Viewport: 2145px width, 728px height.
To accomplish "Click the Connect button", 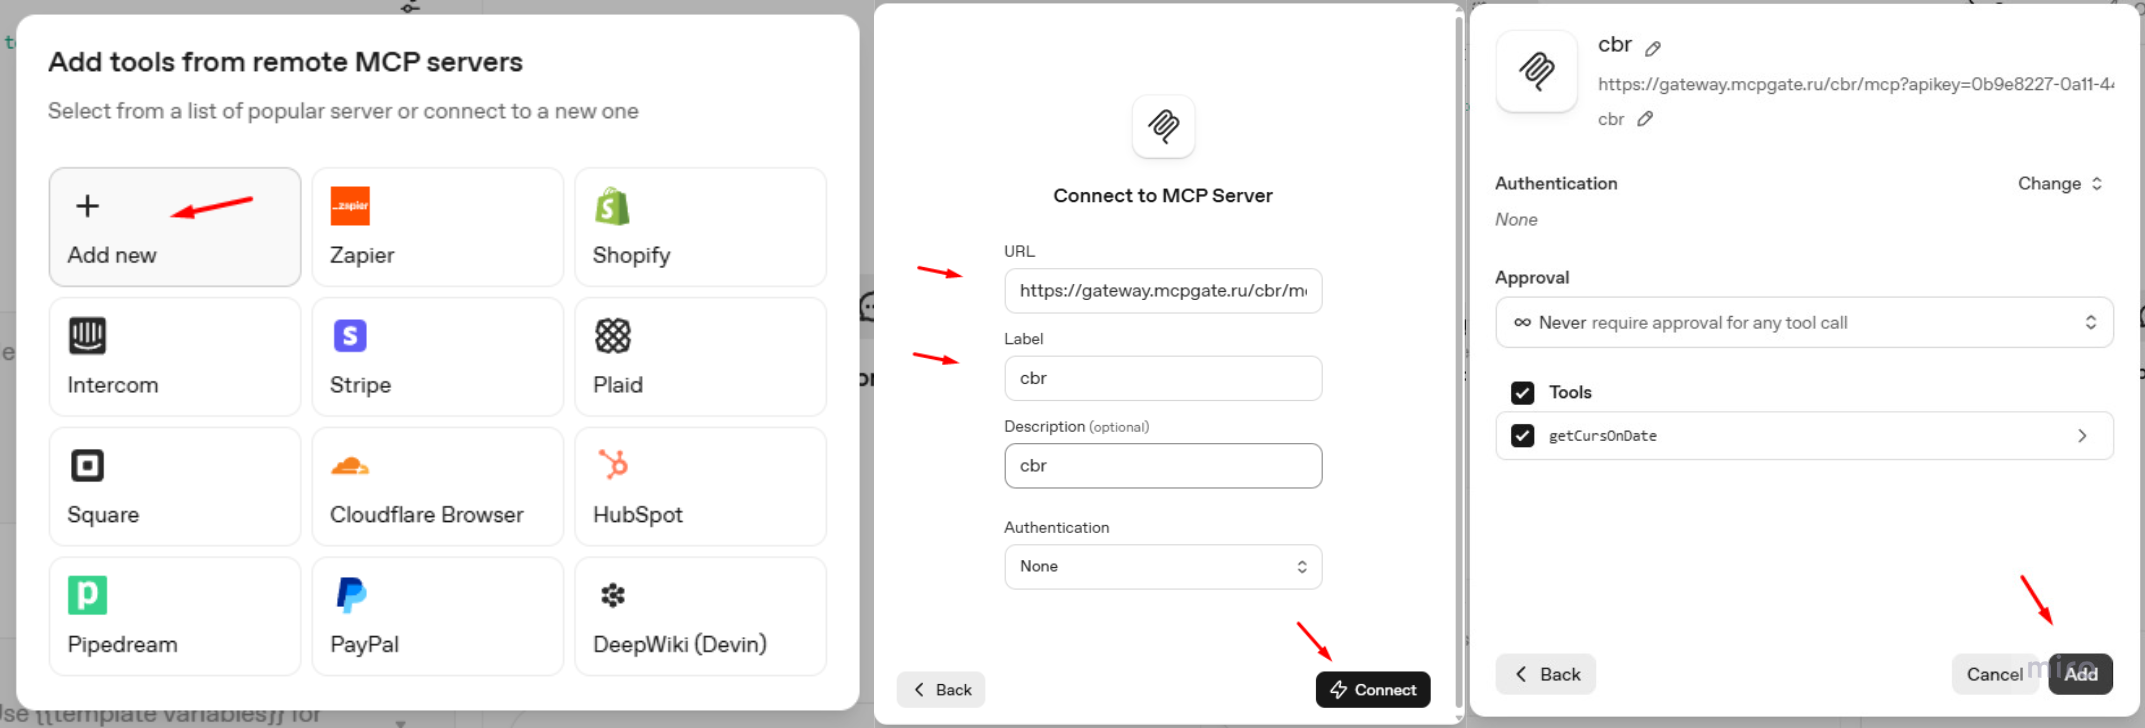I will click(1373, 690).
